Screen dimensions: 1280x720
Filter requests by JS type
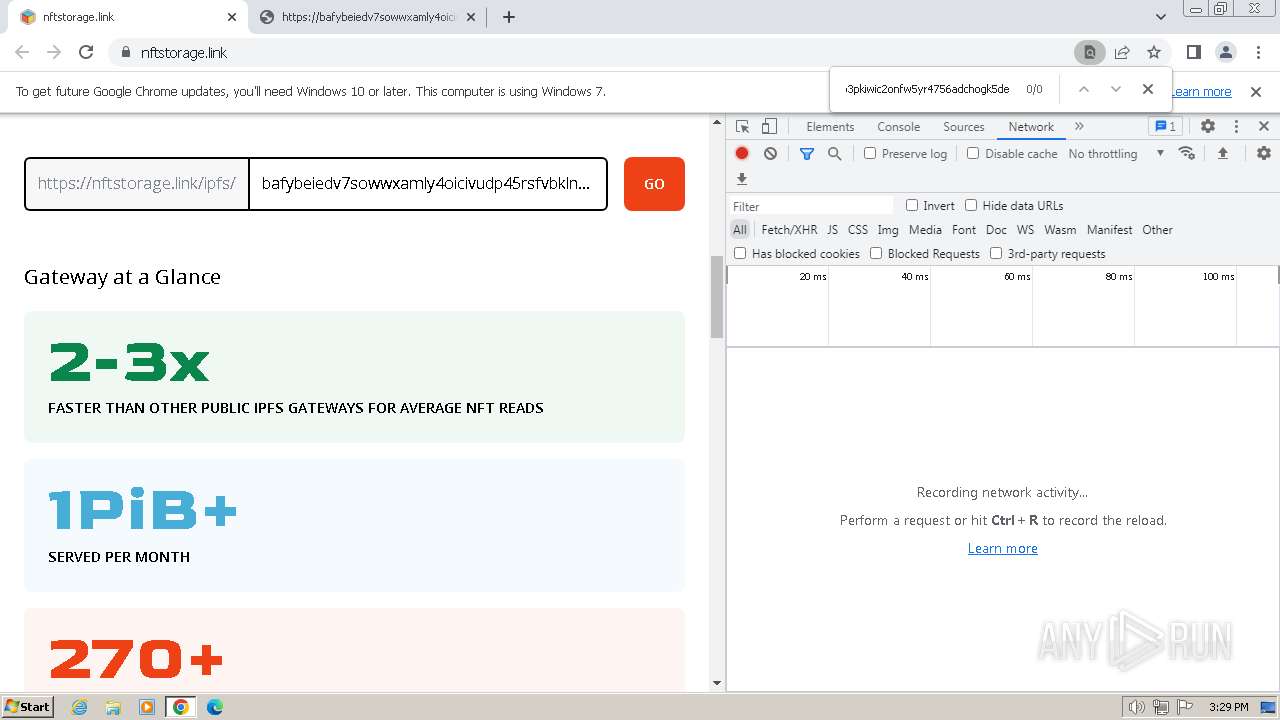[832, 230]
